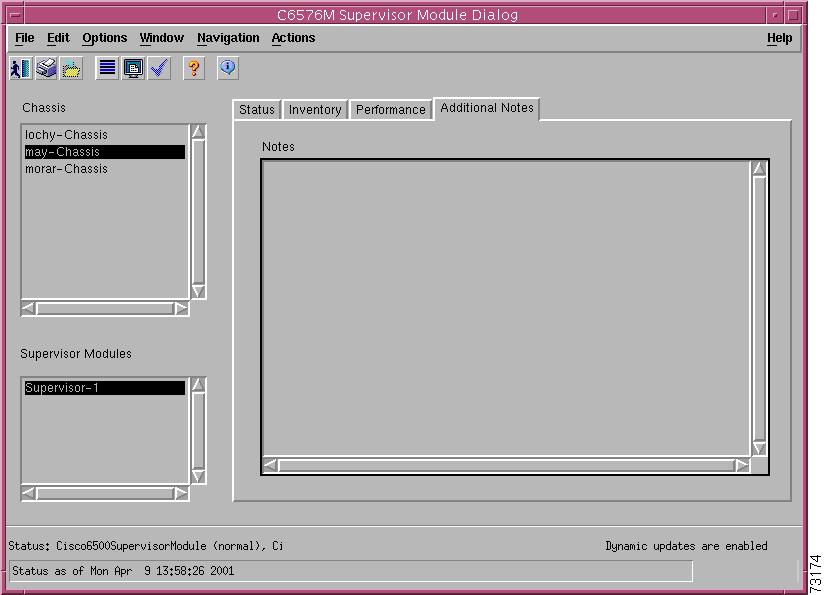Click Notes area scroll left arrow
Viewport: 826px width, 595px height.
click(x=270, y=465)
